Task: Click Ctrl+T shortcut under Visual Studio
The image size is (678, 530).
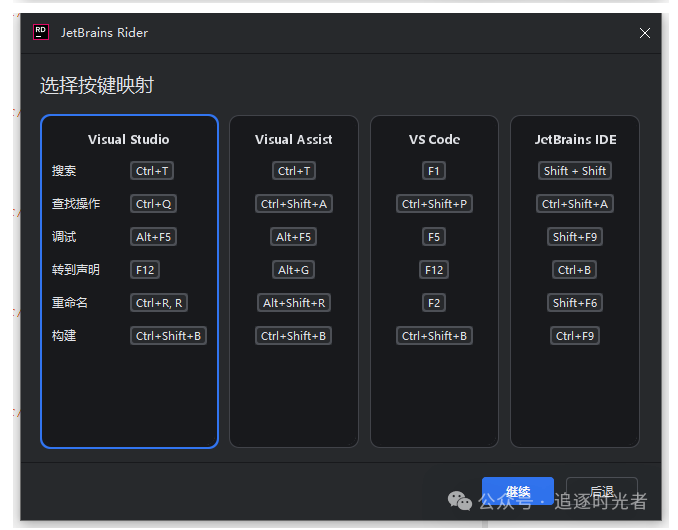Action: point(152,171)
